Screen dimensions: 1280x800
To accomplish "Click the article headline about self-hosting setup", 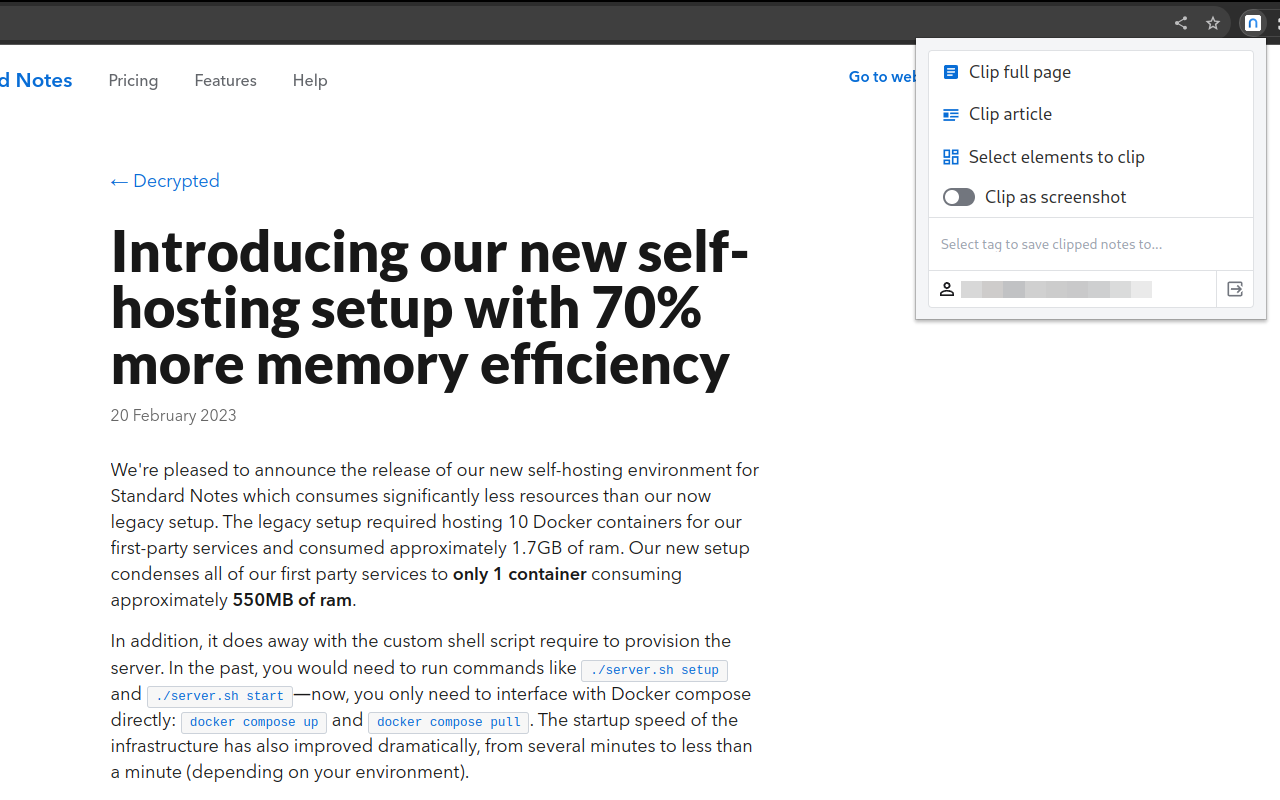I will 430,307.
